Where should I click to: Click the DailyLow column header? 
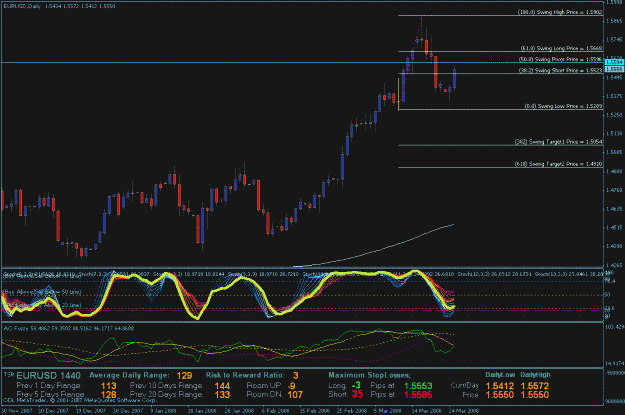click(x=500, y=375)
